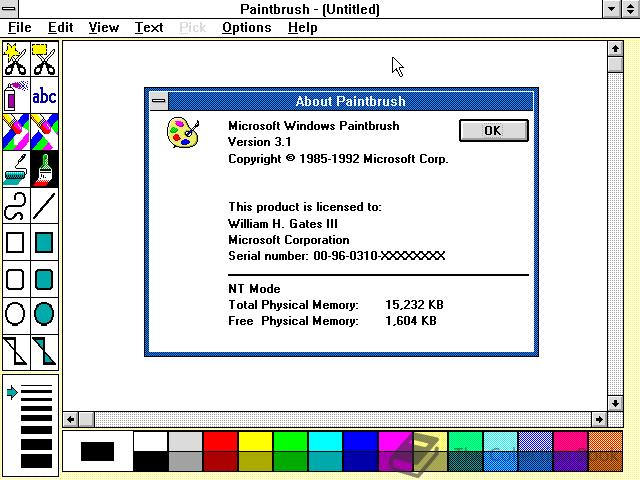Choose the thinnest line width
The width and height of the screenshot is (640, 480).
tap(36, 386)
